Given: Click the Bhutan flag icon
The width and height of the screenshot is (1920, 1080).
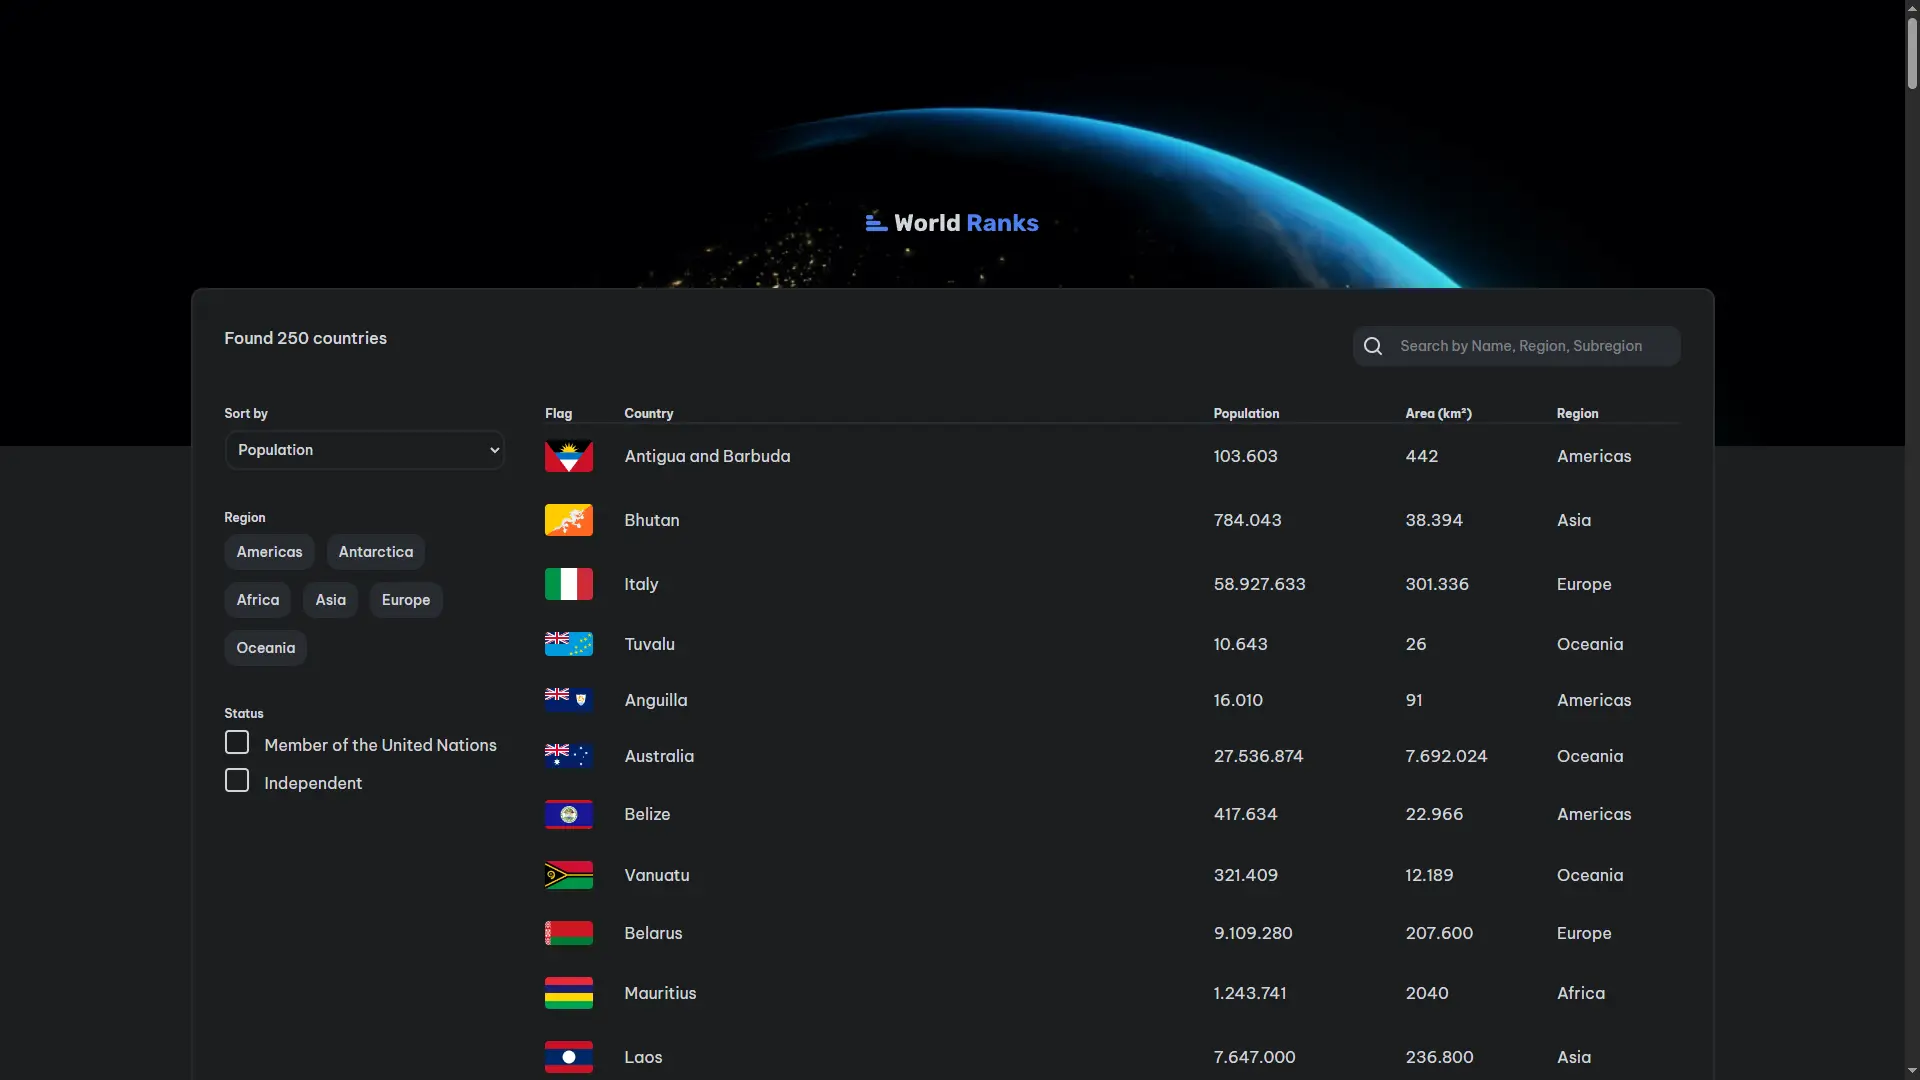Looking at the screenshot, I should click(x=568, y=520).
